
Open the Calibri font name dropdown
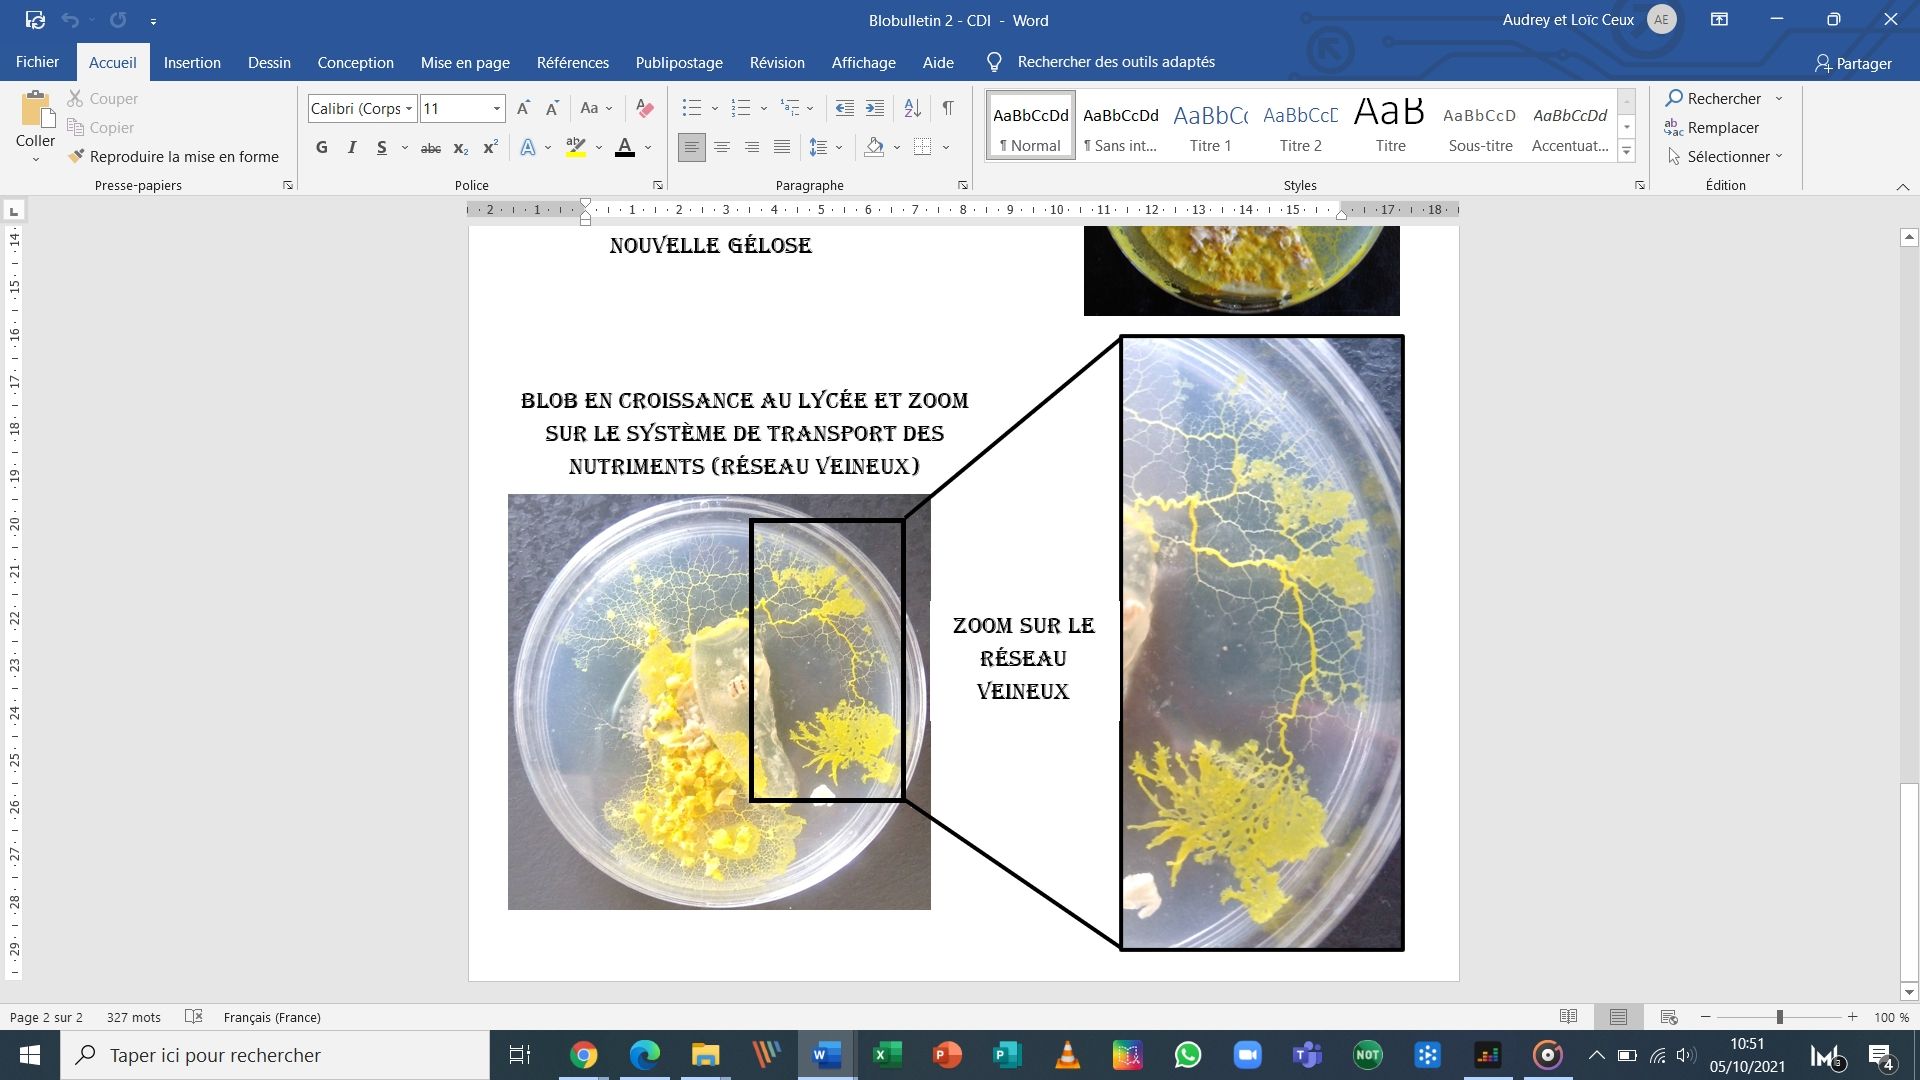[409, 108]
